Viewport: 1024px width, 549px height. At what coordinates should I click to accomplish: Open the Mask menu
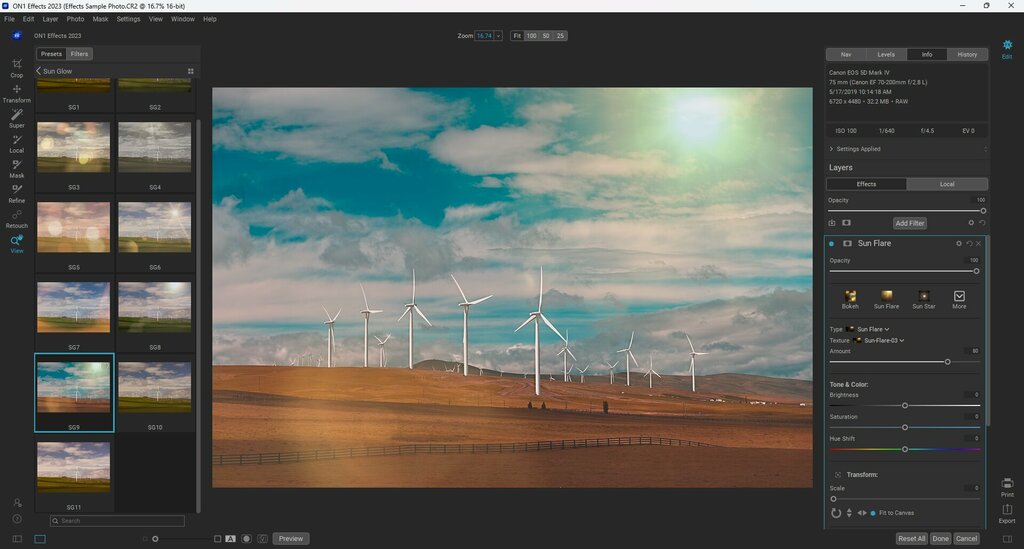click(101, 19)
